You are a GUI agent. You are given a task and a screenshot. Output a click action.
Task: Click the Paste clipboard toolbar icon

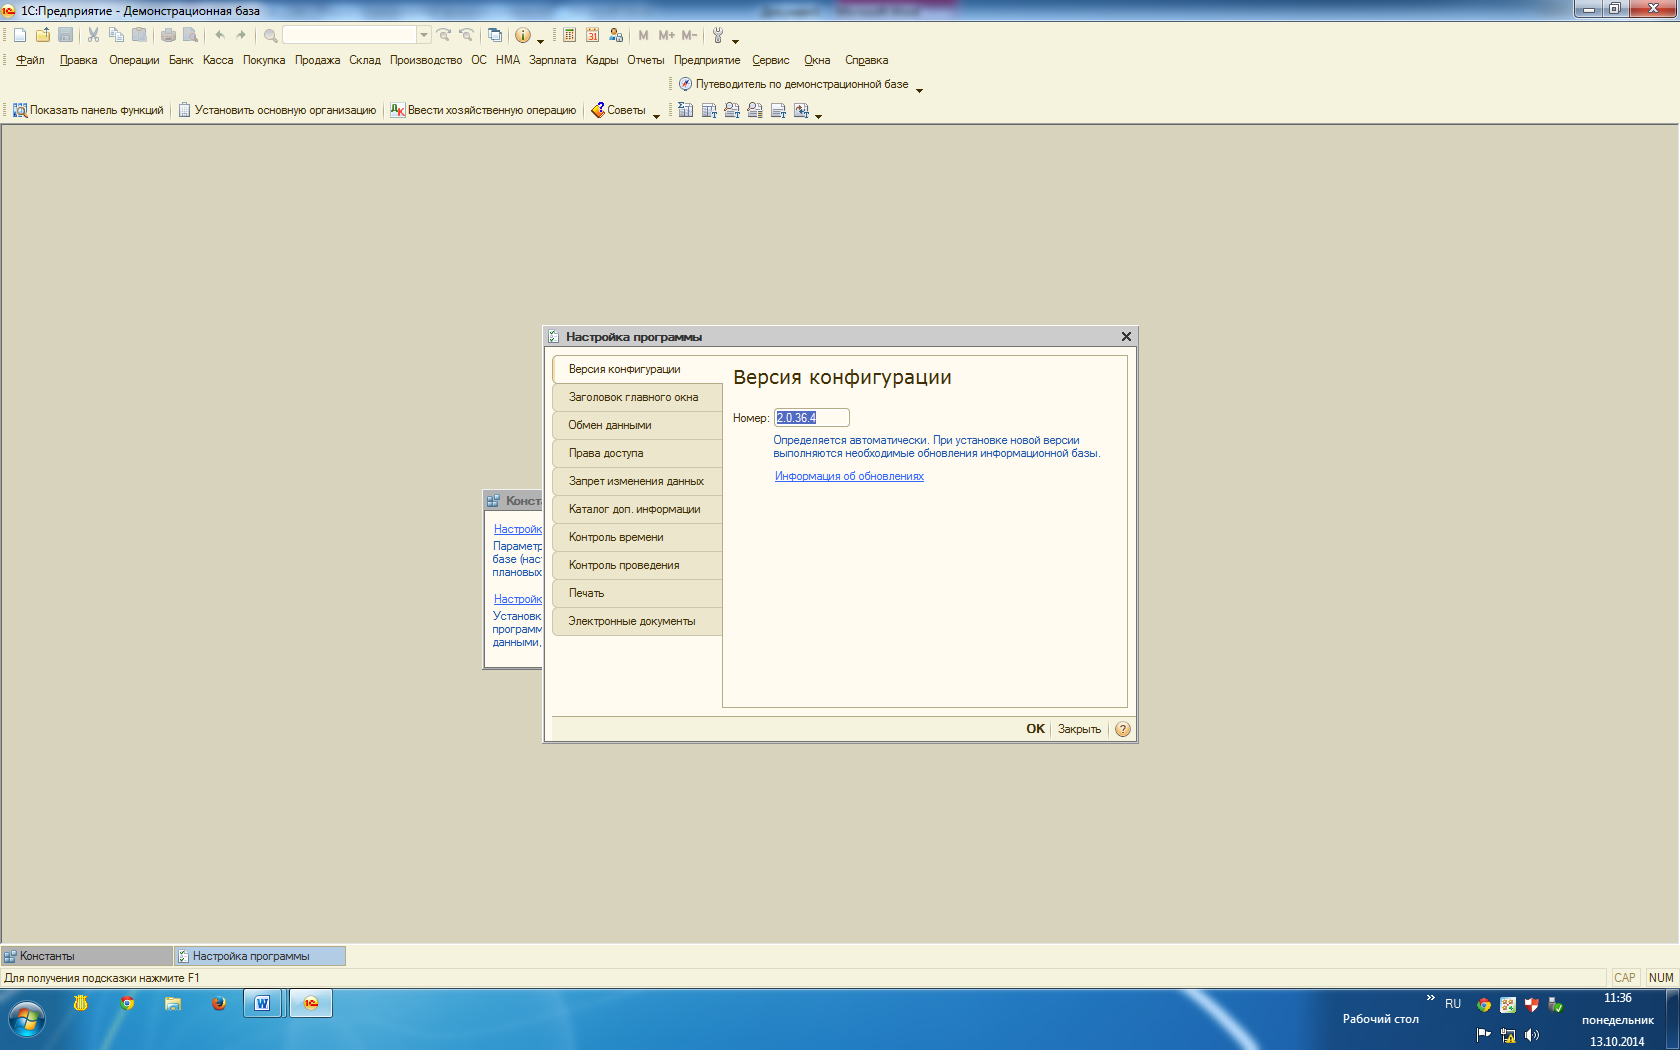139,35
